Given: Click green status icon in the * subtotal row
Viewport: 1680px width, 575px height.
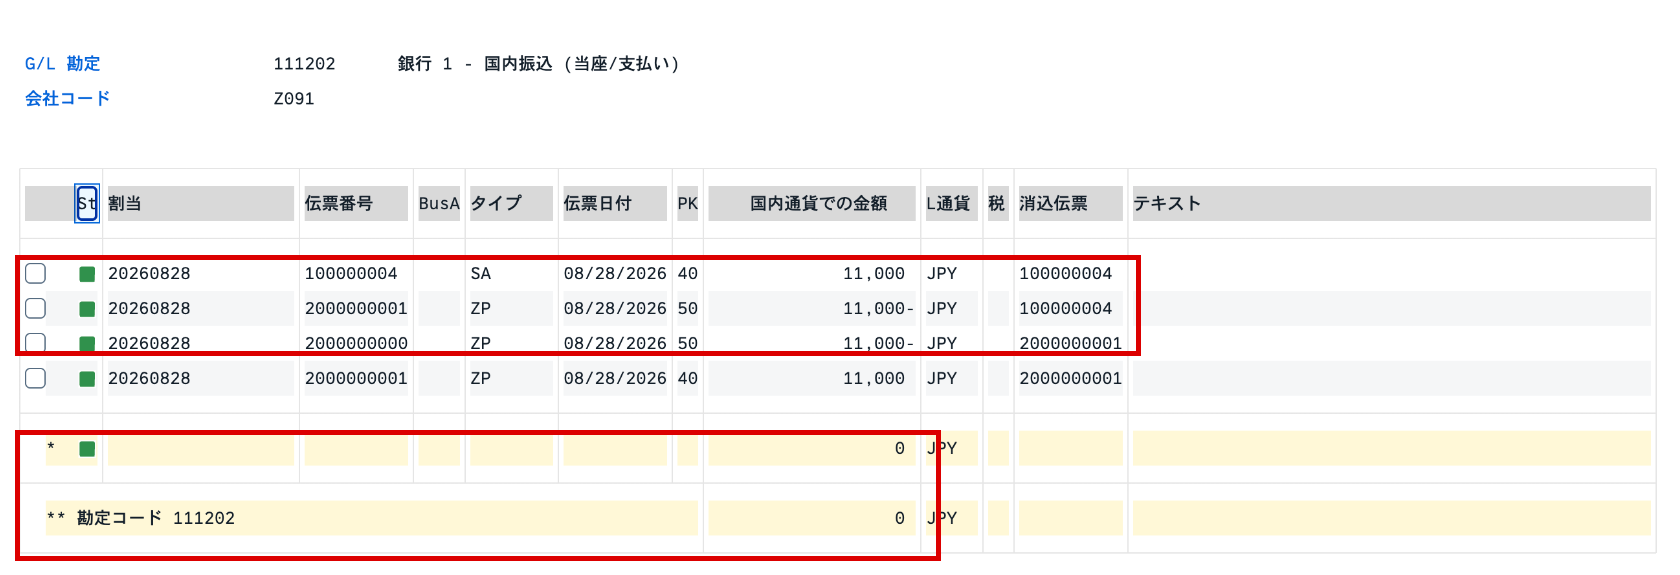Looking at the screenshot, I should point(87,449).
